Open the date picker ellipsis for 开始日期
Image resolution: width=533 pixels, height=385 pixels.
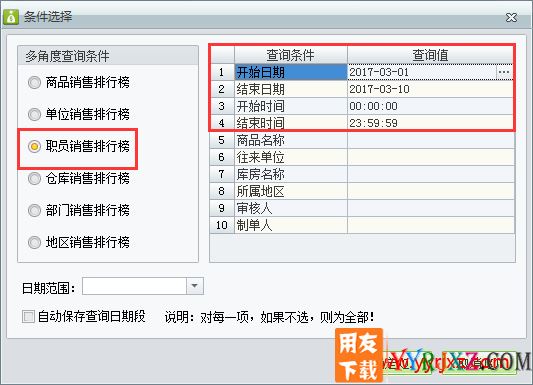(504, 72)
